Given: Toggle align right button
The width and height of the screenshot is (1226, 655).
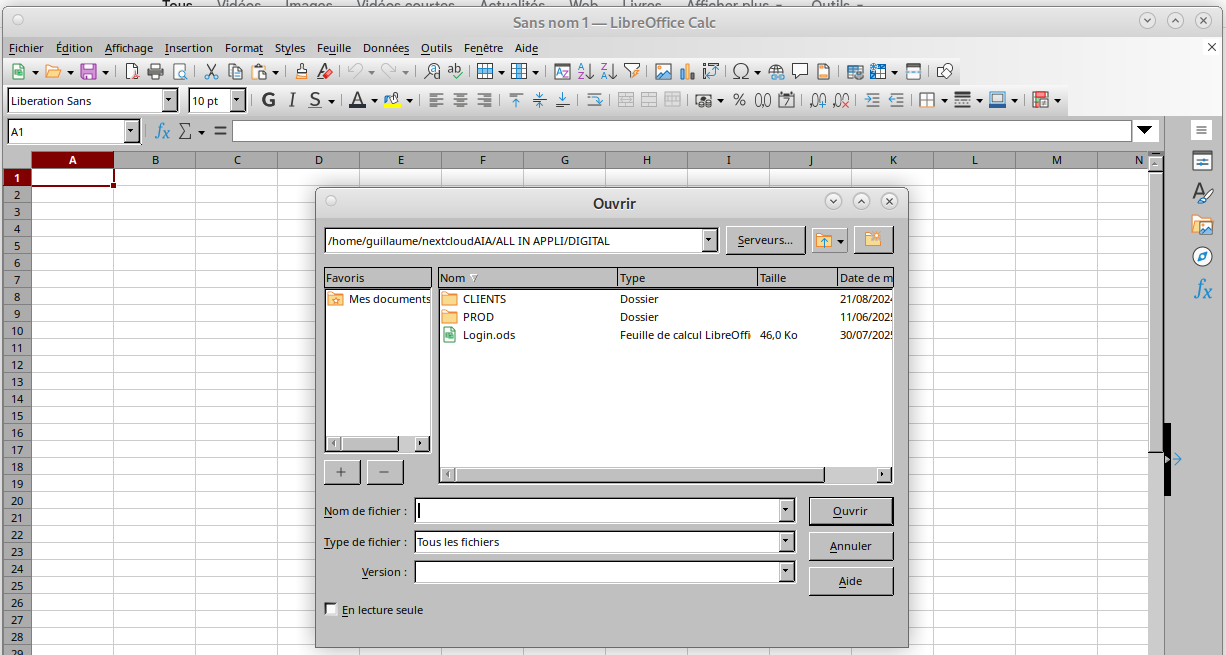Looking at the screenshot, I should click(x=484, y=100).
